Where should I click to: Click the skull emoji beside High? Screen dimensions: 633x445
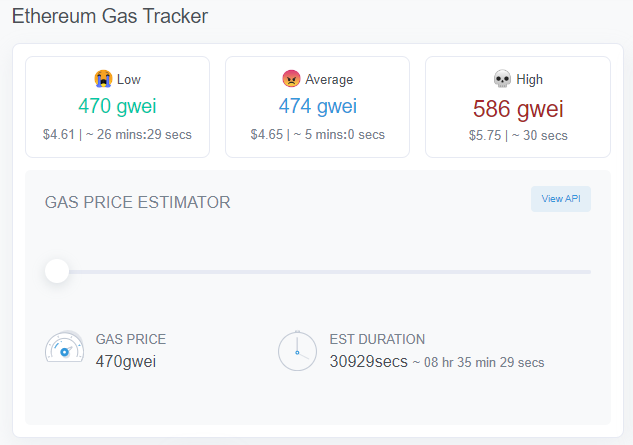click(x=502, y=78)
